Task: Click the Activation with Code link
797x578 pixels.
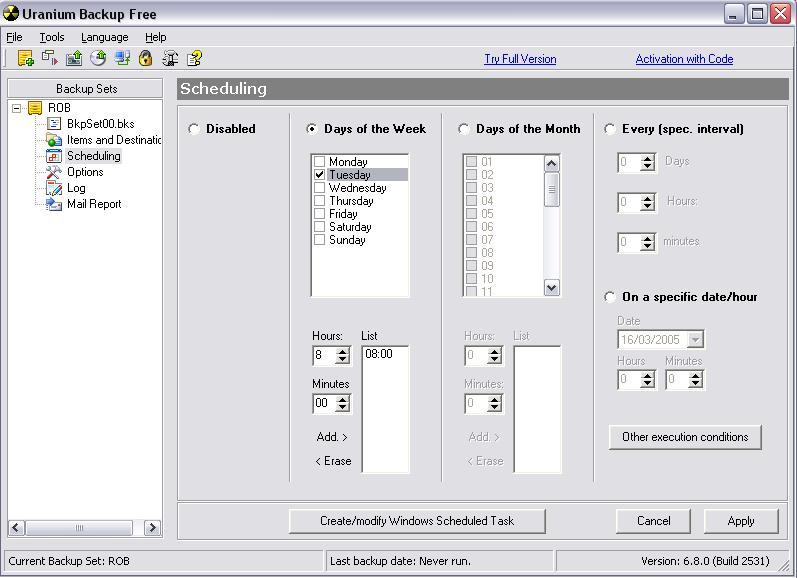Action: click(x=684, y=59)
